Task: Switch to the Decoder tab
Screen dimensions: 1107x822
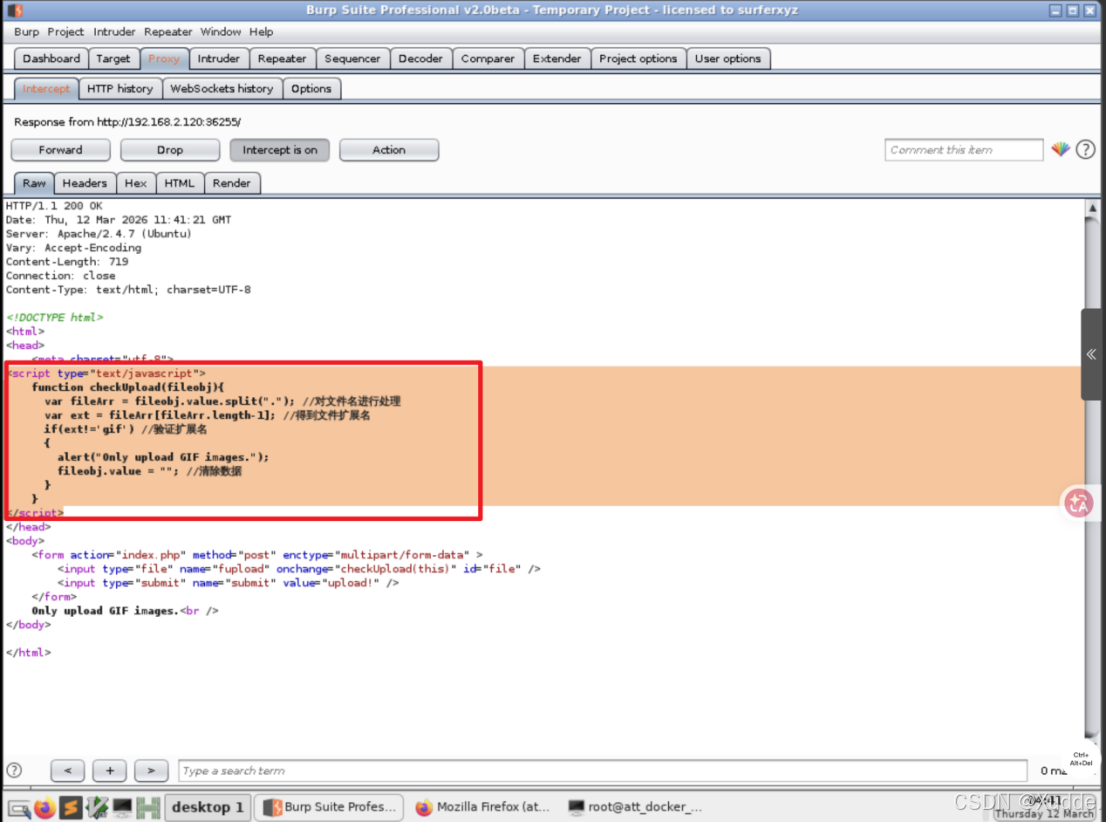Action: coord(420,59)
